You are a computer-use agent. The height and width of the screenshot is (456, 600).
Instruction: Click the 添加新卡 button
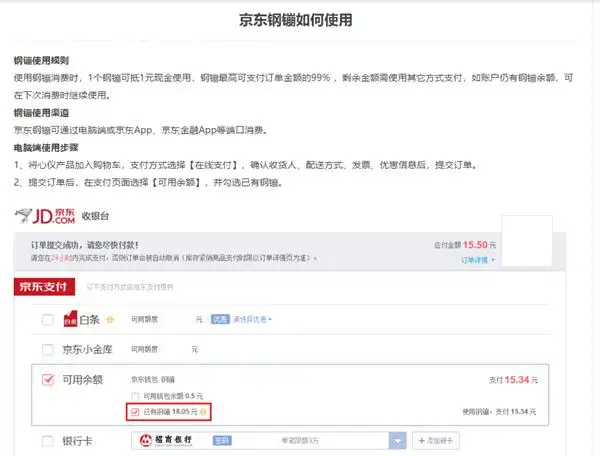pos(436,441)
